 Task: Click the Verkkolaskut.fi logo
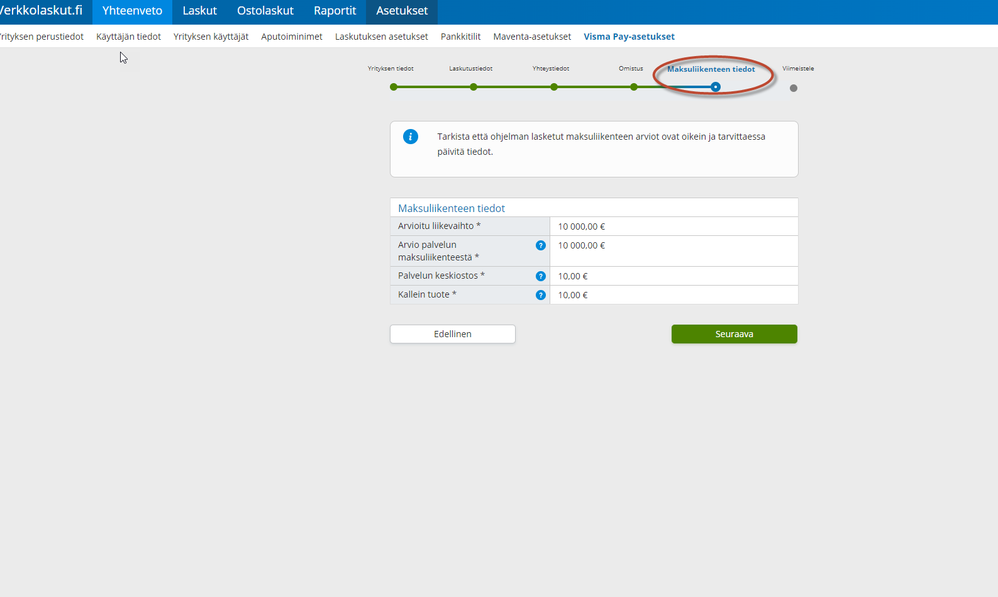pos(41,11)
